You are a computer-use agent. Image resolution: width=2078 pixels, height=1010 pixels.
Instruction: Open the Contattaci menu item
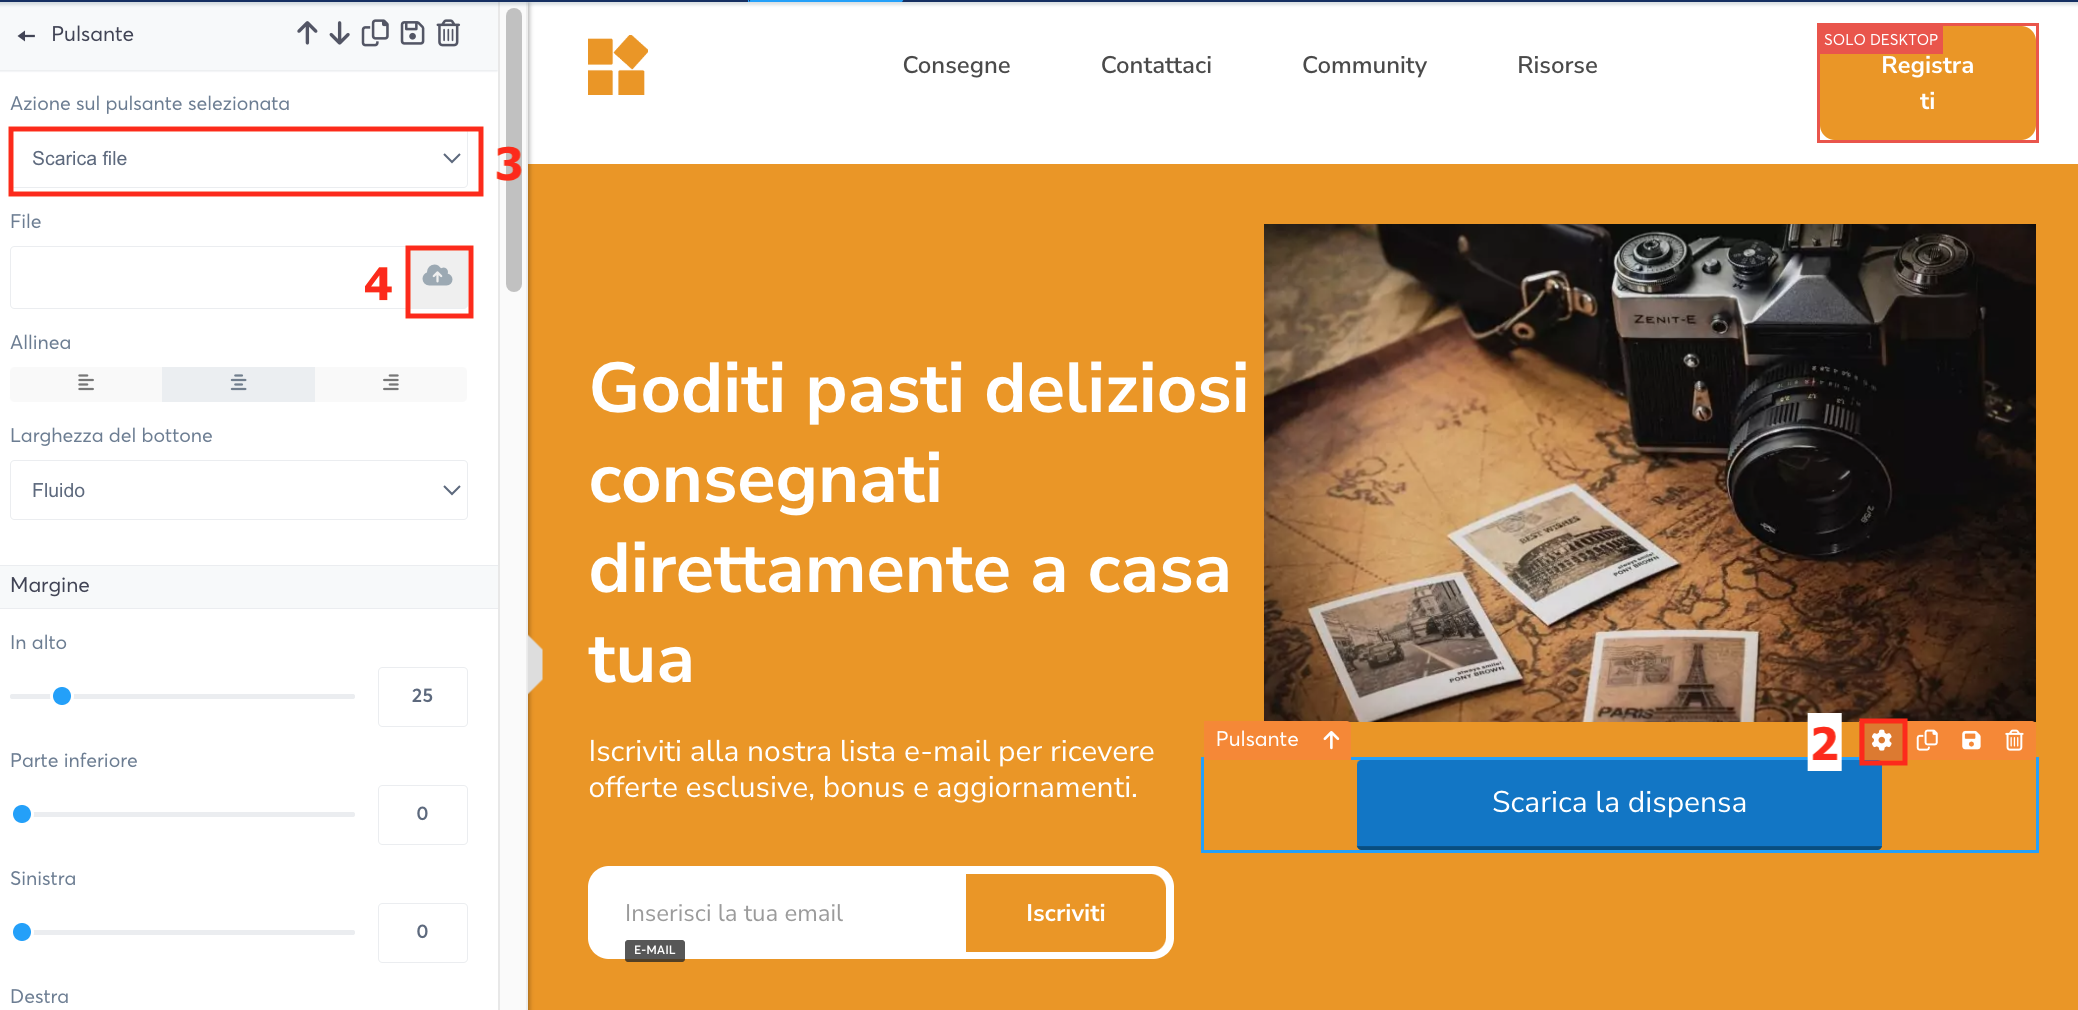tap(1156, 66)
